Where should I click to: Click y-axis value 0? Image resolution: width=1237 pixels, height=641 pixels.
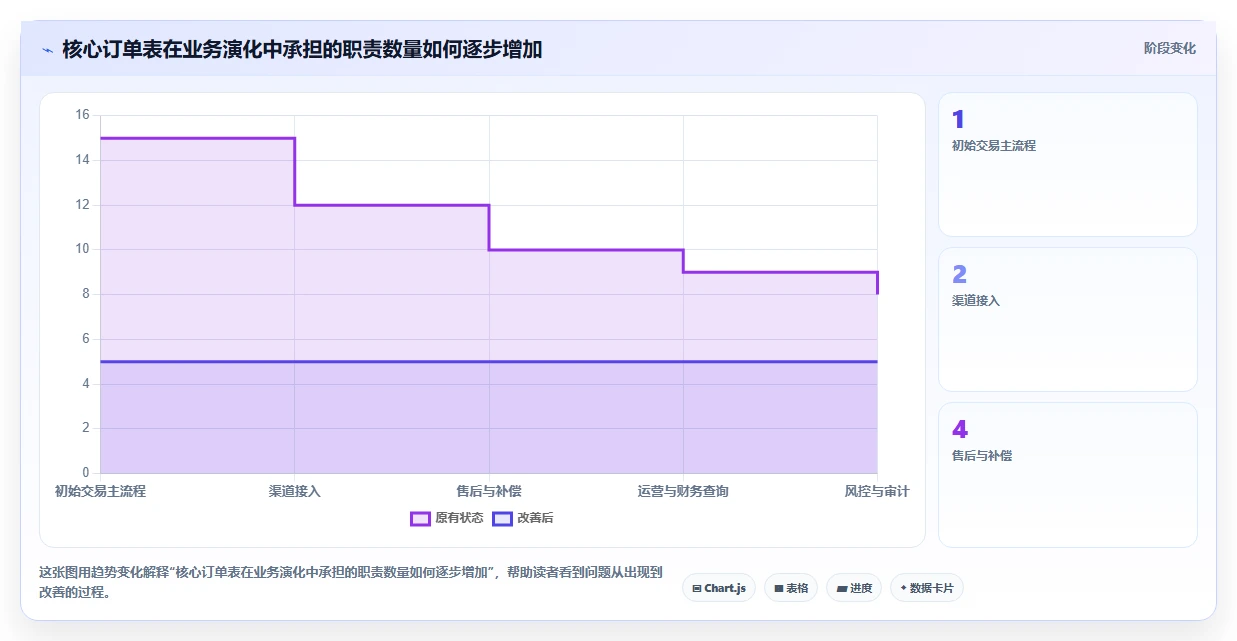(x=85, y=473)
